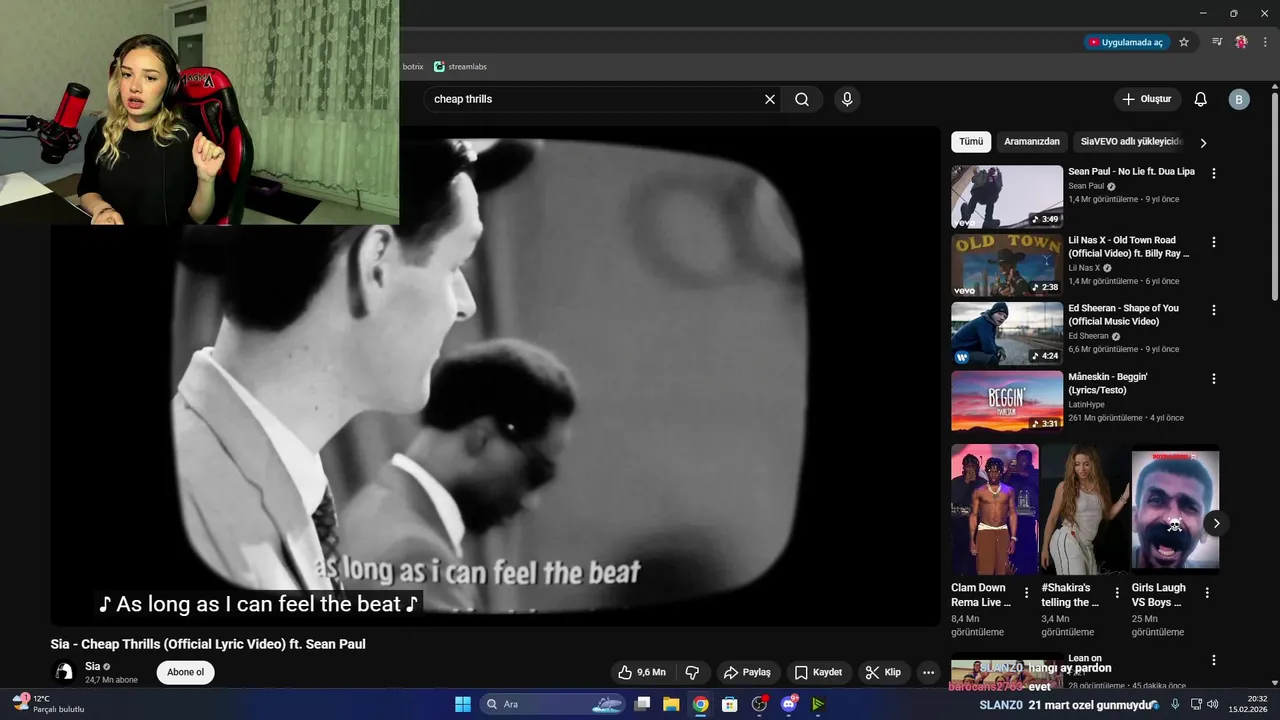Click the Klip scissors button
This screenshot has width=1280, height=720.
coord(883,672)
